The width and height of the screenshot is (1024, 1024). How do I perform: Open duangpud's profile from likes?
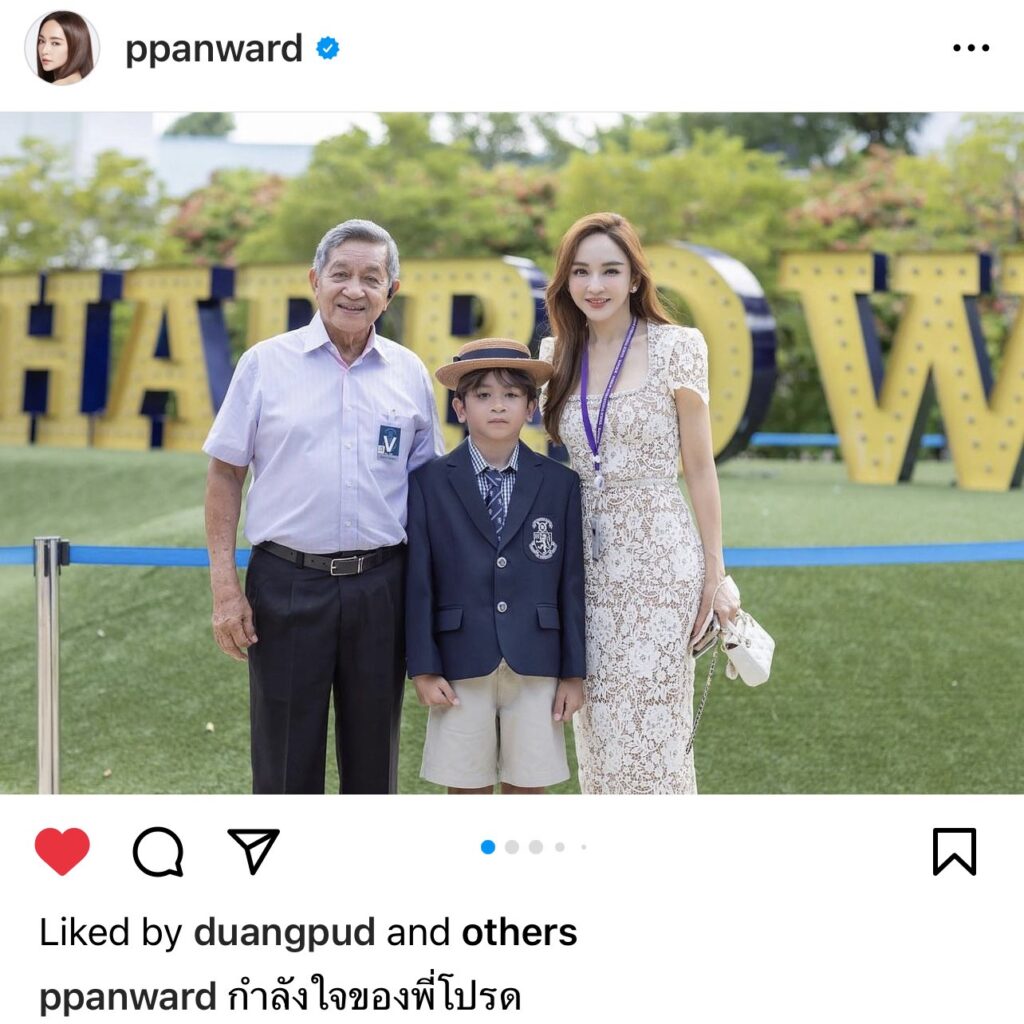coord(285,933)
